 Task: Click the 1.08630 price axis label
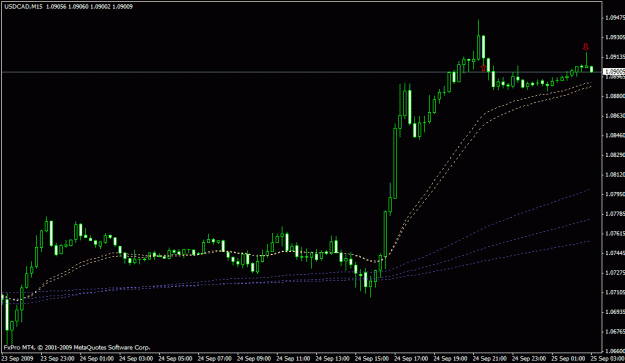click(615, 116)
